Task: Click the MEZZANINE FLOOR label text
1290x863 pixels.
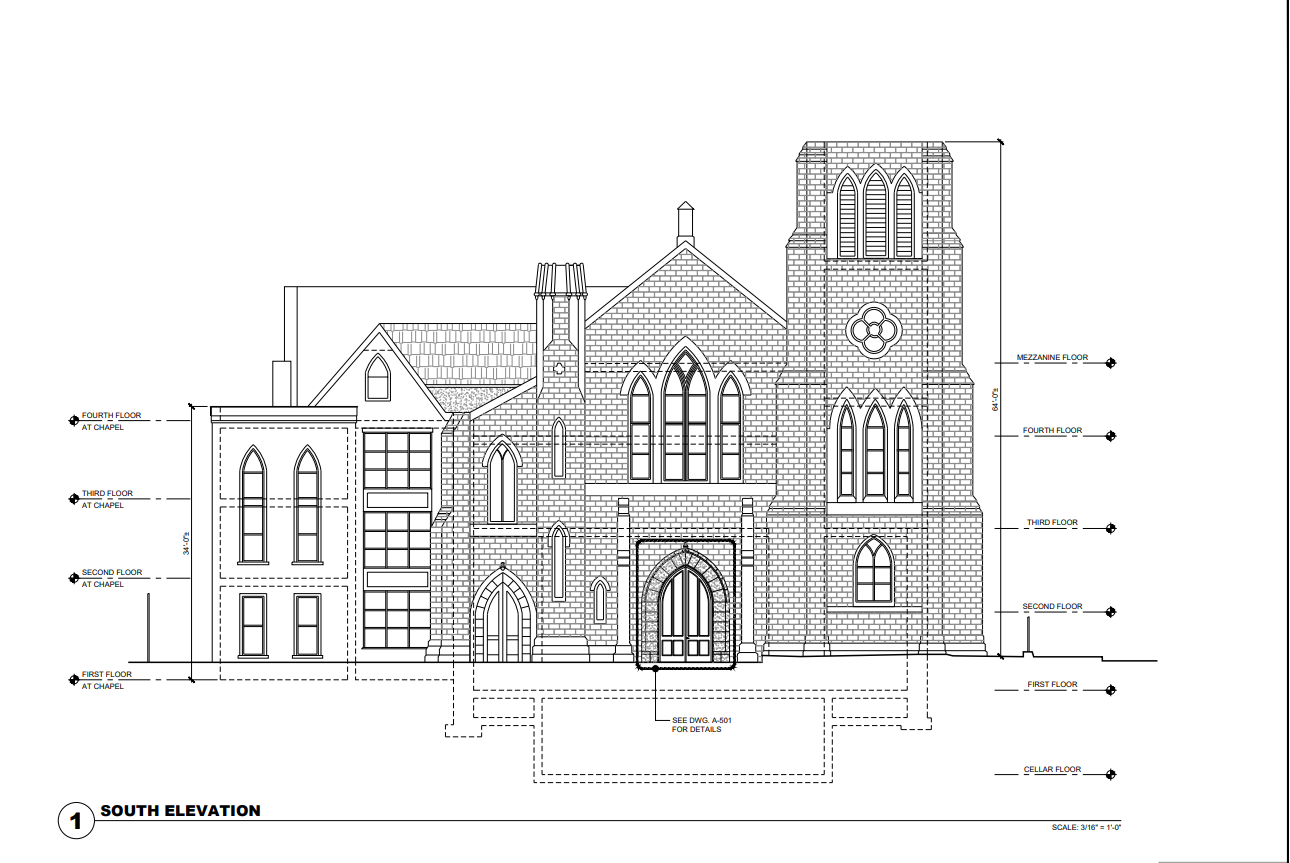Action: tap(1051, 357)
